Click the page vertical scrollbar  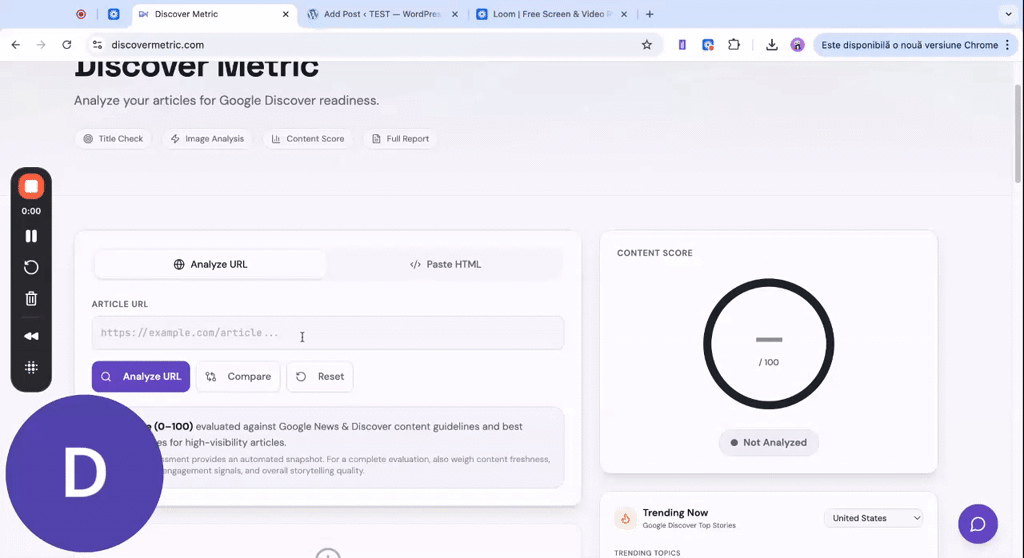[1017, 134]
